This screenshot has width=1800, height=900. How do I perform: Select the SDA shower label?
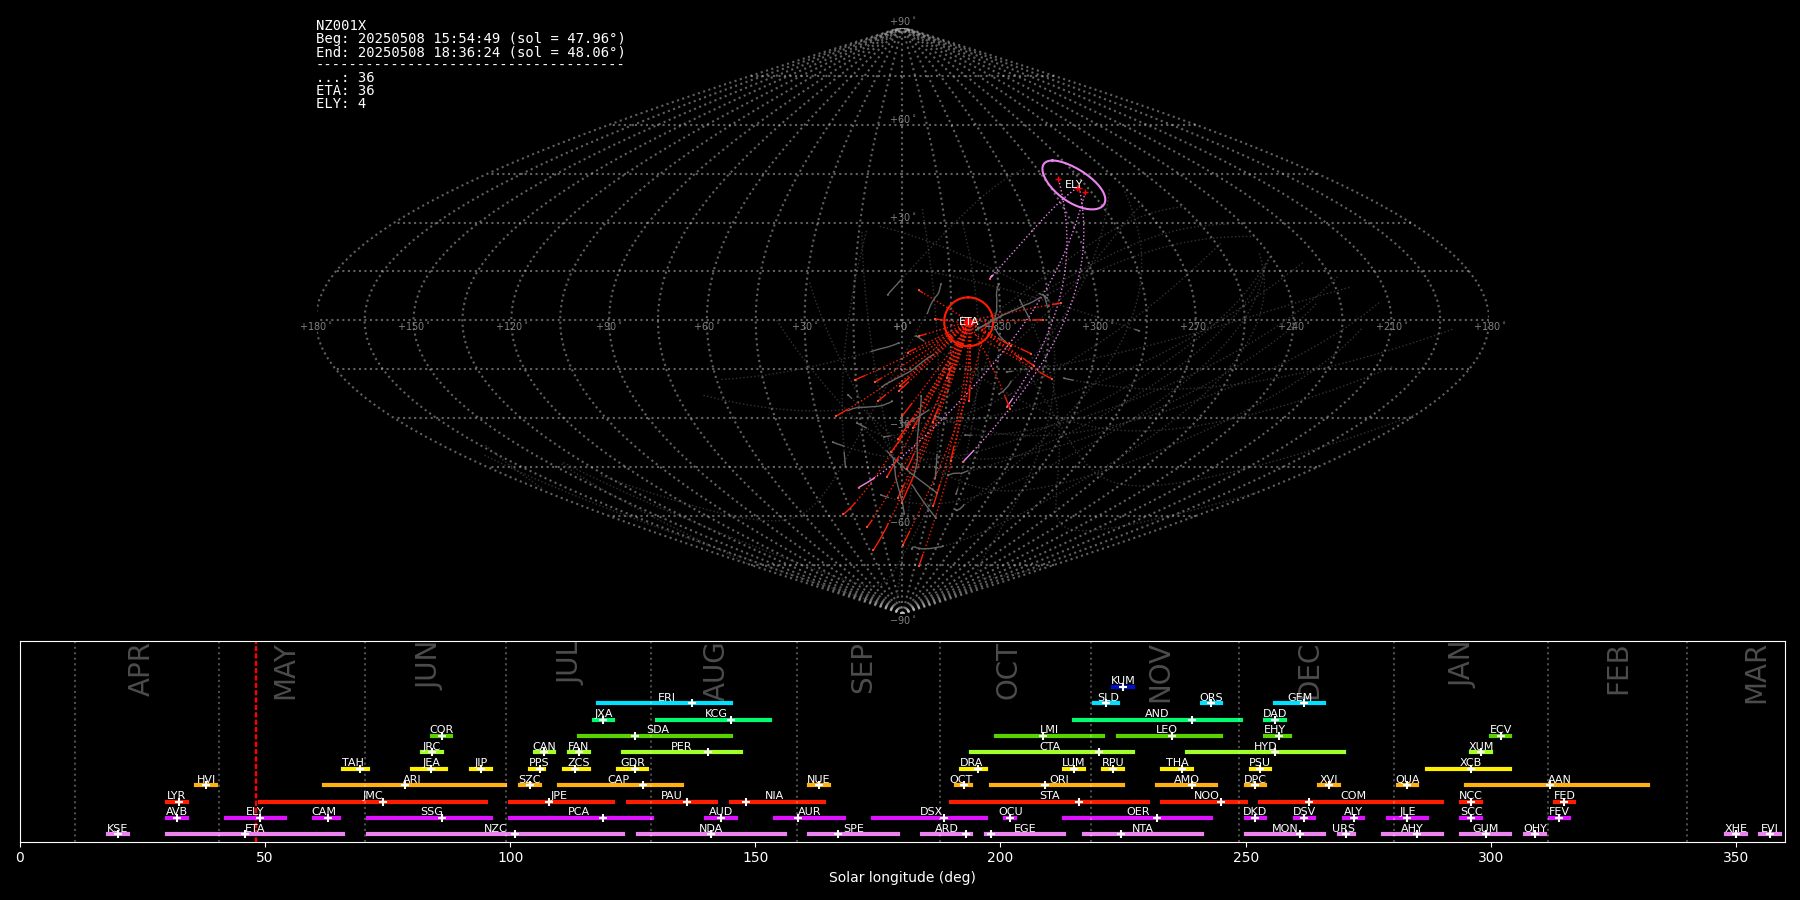point(658,730)
